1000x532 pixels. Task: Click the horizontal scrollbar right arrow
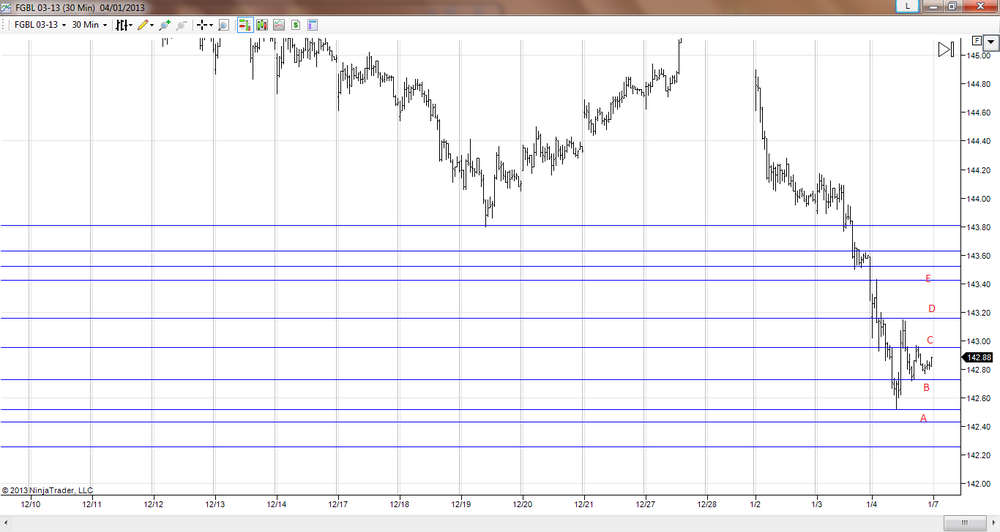pos(993,523)
